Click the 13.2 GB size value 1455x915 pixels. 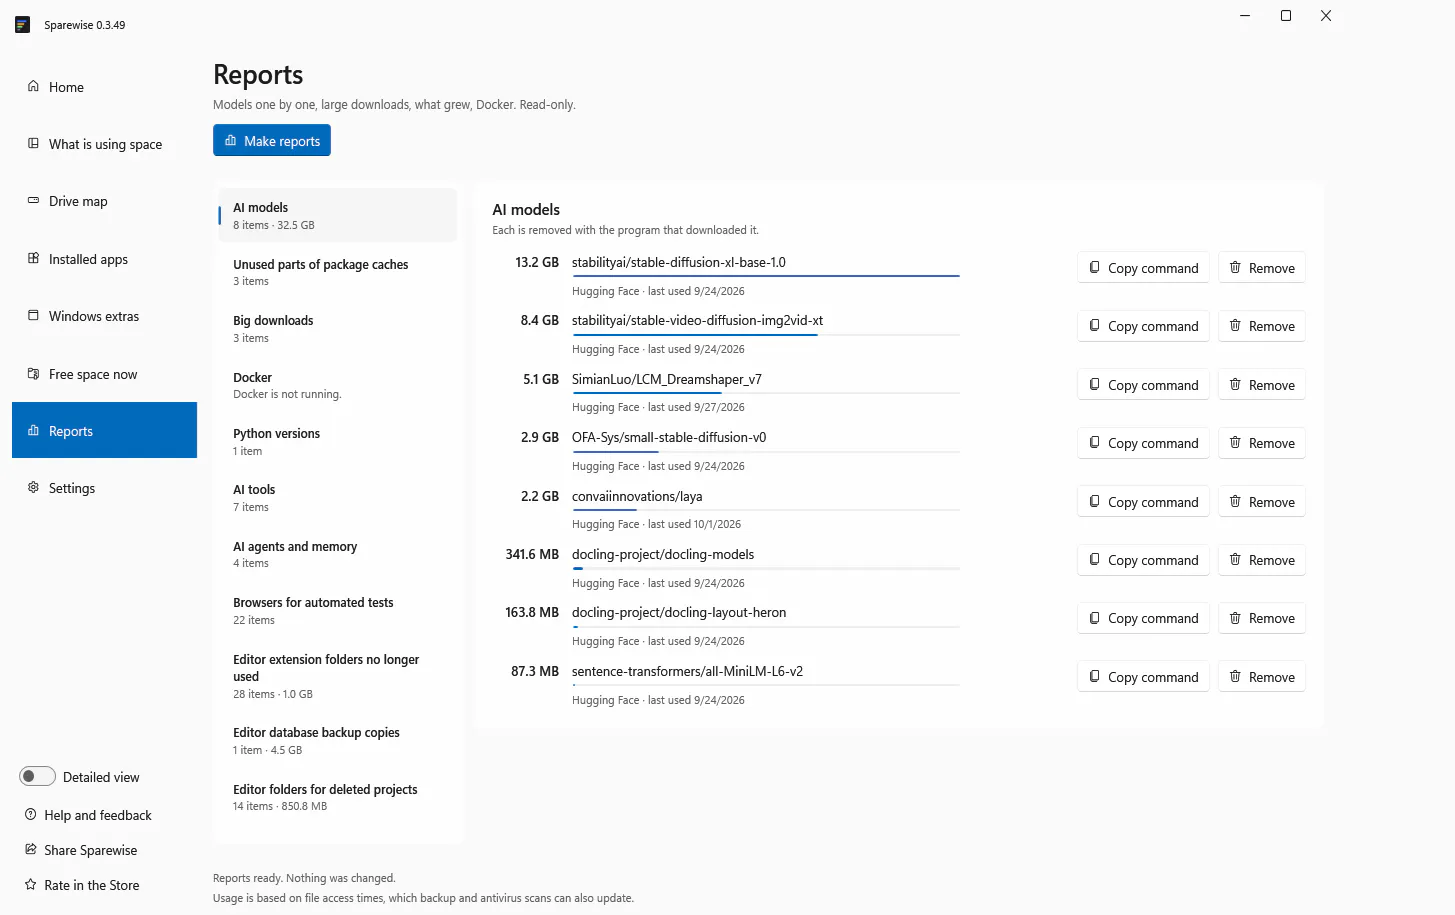(537, 262)
